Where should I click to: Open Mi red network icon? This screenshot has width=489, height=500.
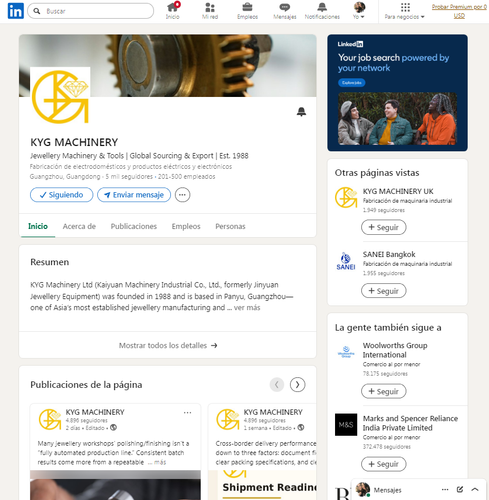pos(210,11)
